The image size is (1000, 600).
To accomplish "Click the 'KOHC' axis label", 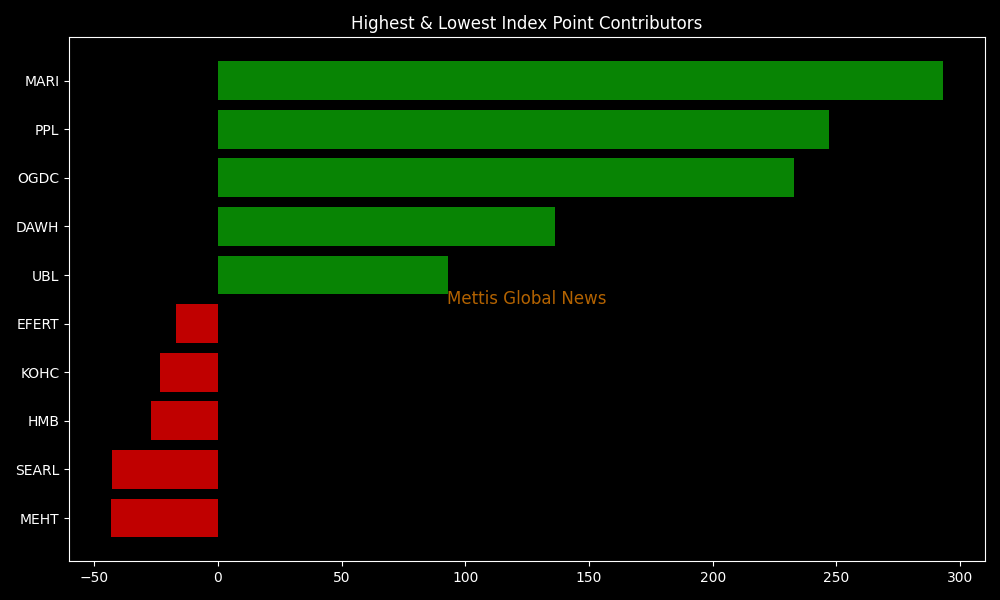I will (40, 373).
